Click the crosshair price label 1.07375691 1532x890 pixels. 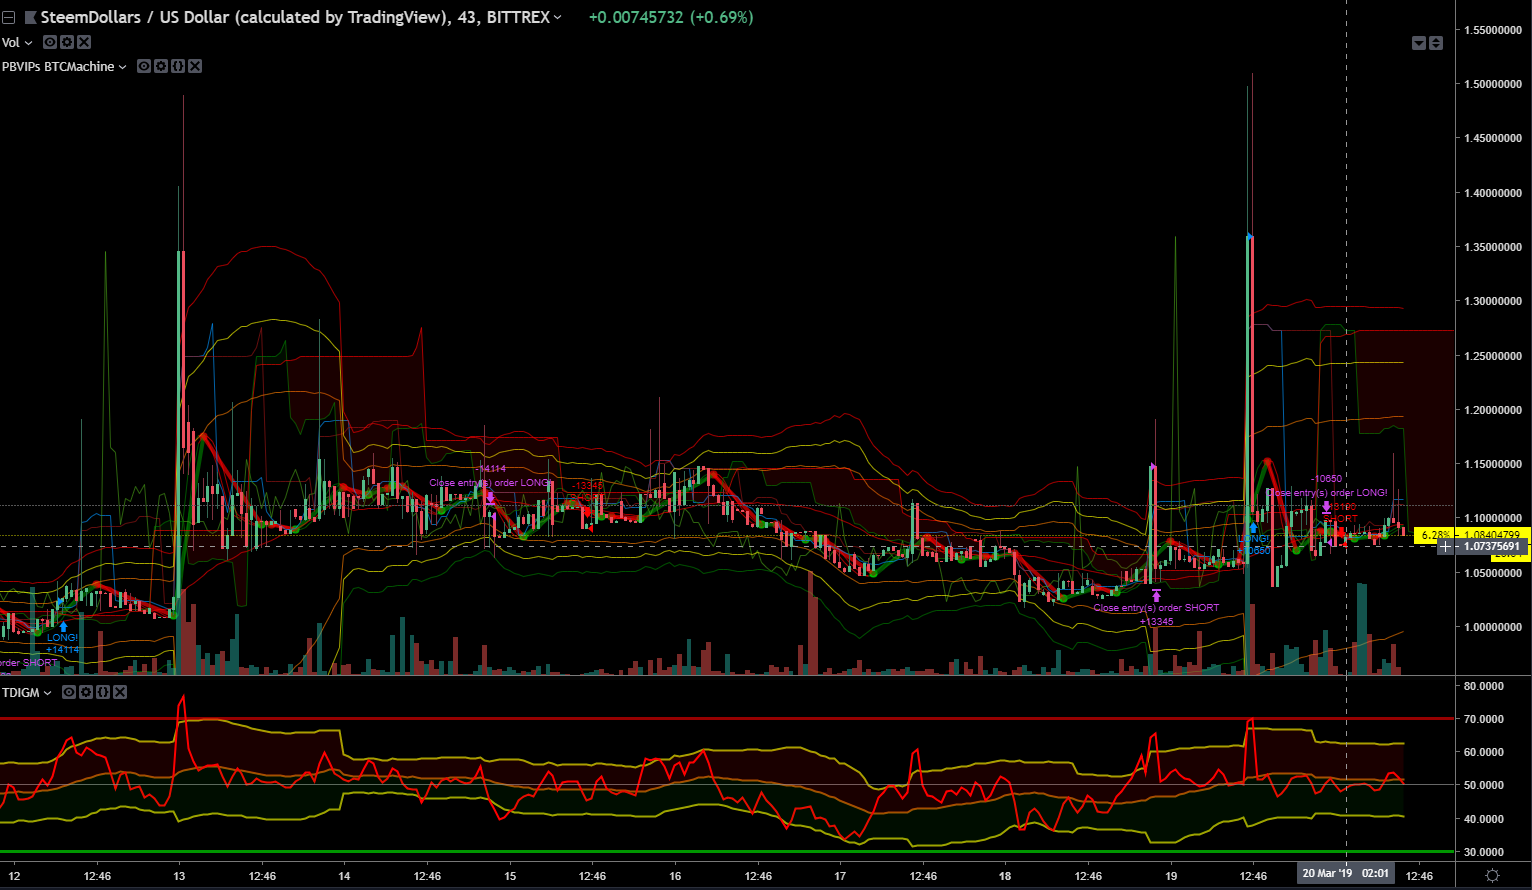[x=1491, y=546]
